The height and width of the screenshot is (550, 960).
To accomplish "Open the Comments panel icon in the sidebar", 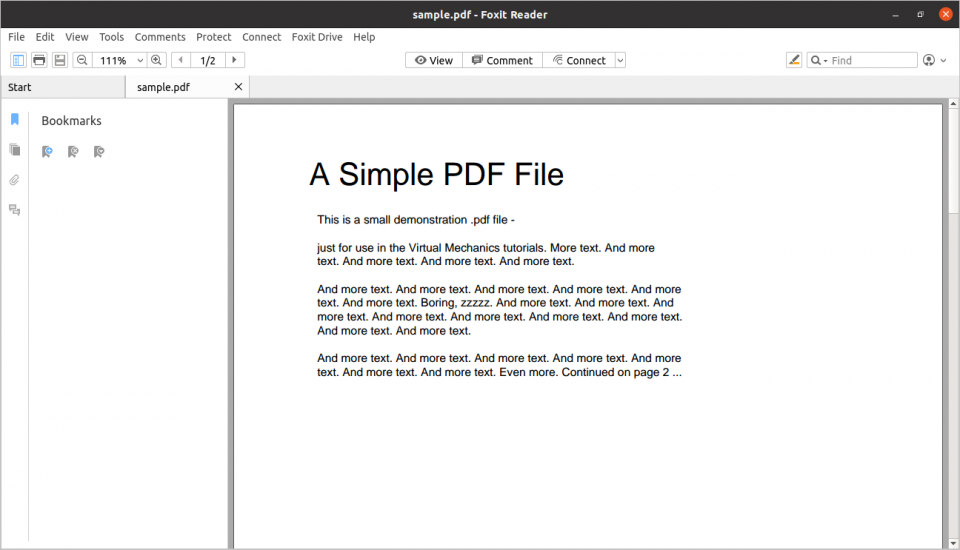I will (x=15, y=210).
